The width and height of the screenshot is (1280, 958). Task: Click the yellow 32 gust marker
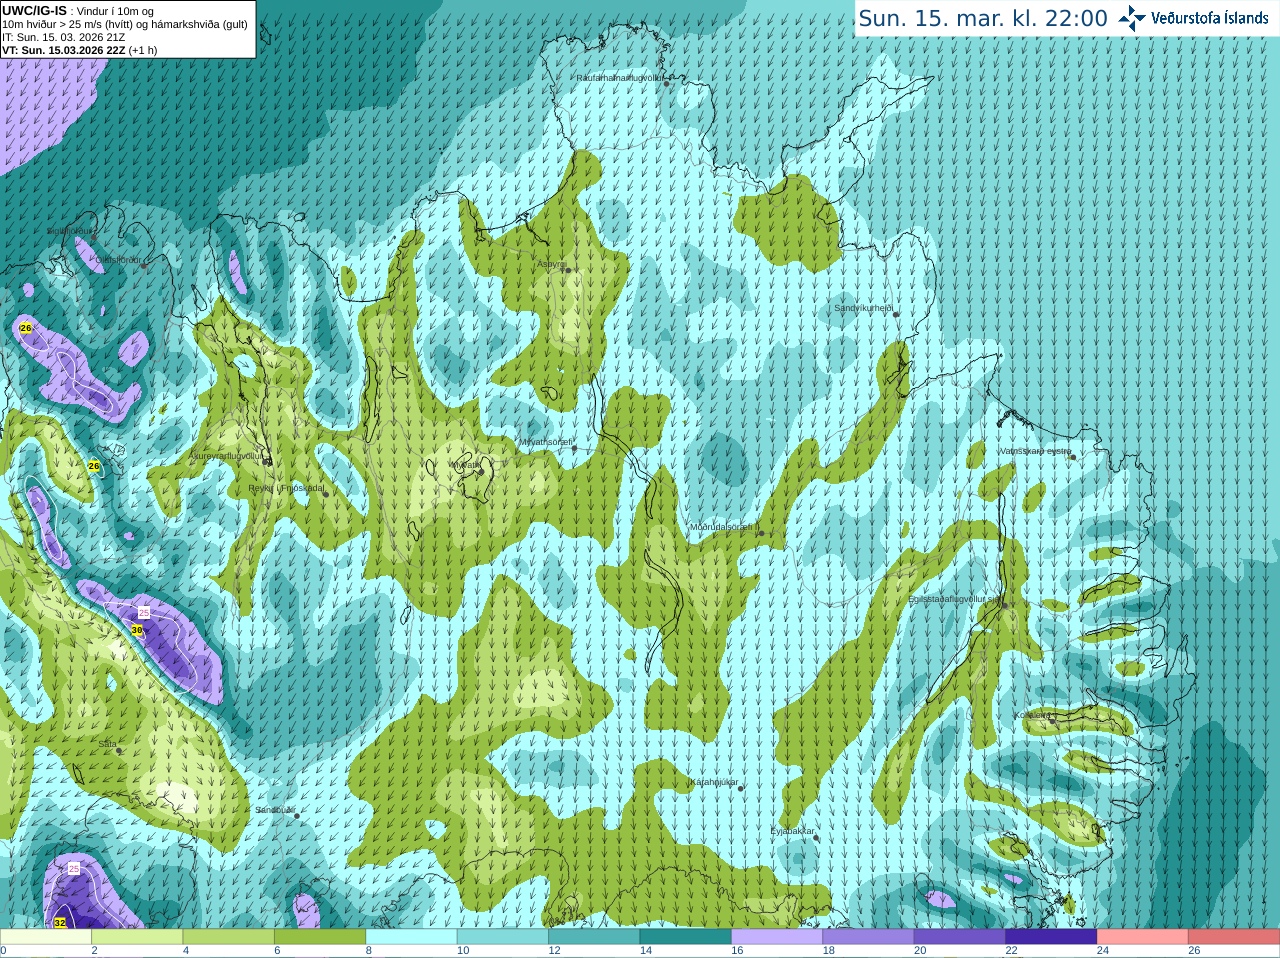(x=60, y=923)
